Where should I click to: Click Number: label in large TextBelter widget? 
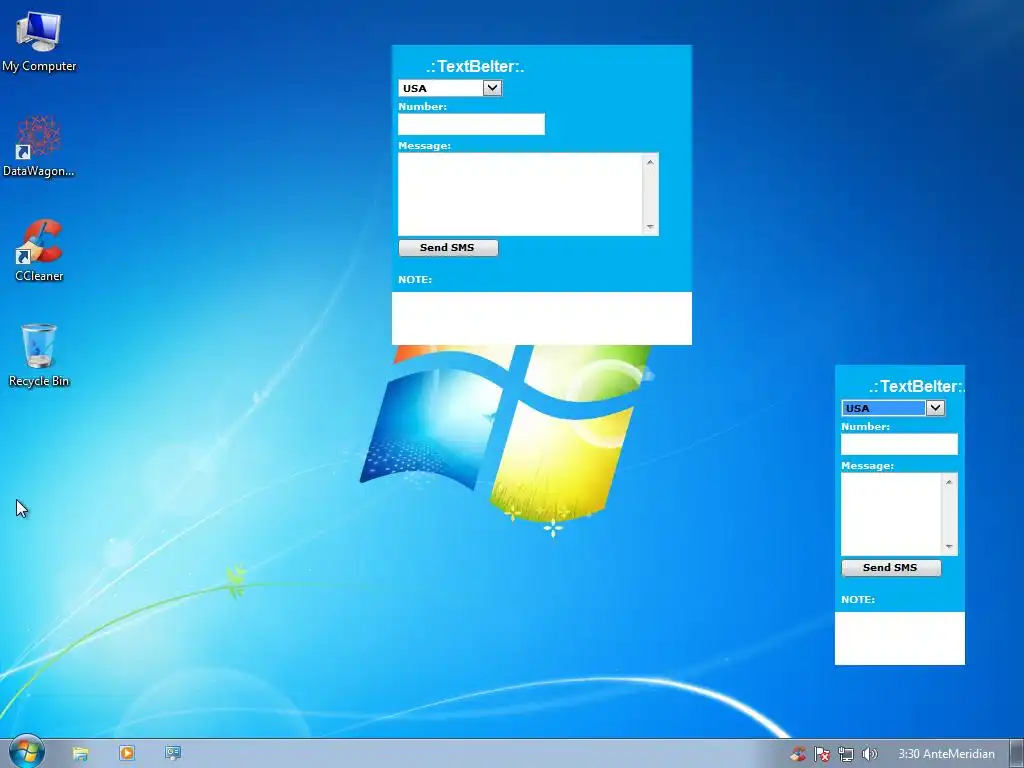coord(423,106)
